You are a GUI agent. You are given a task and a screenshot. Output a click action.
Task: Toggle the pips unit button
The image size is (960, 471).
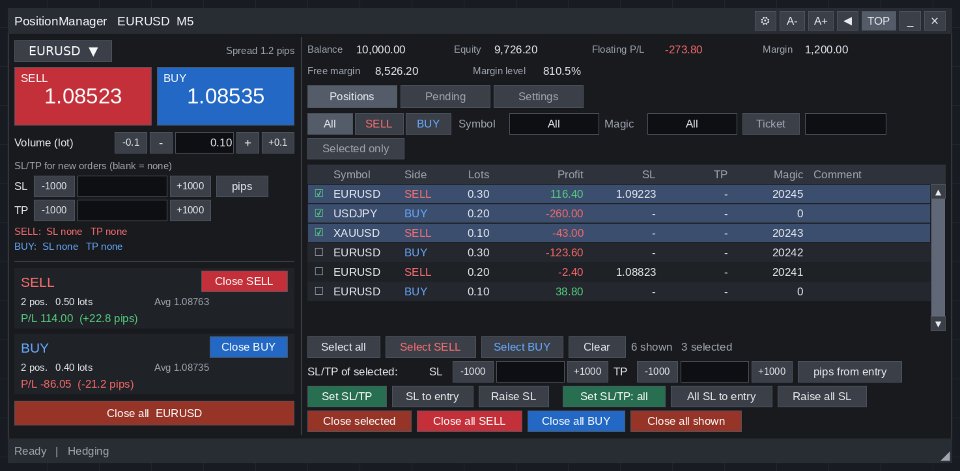pos(242,186)
